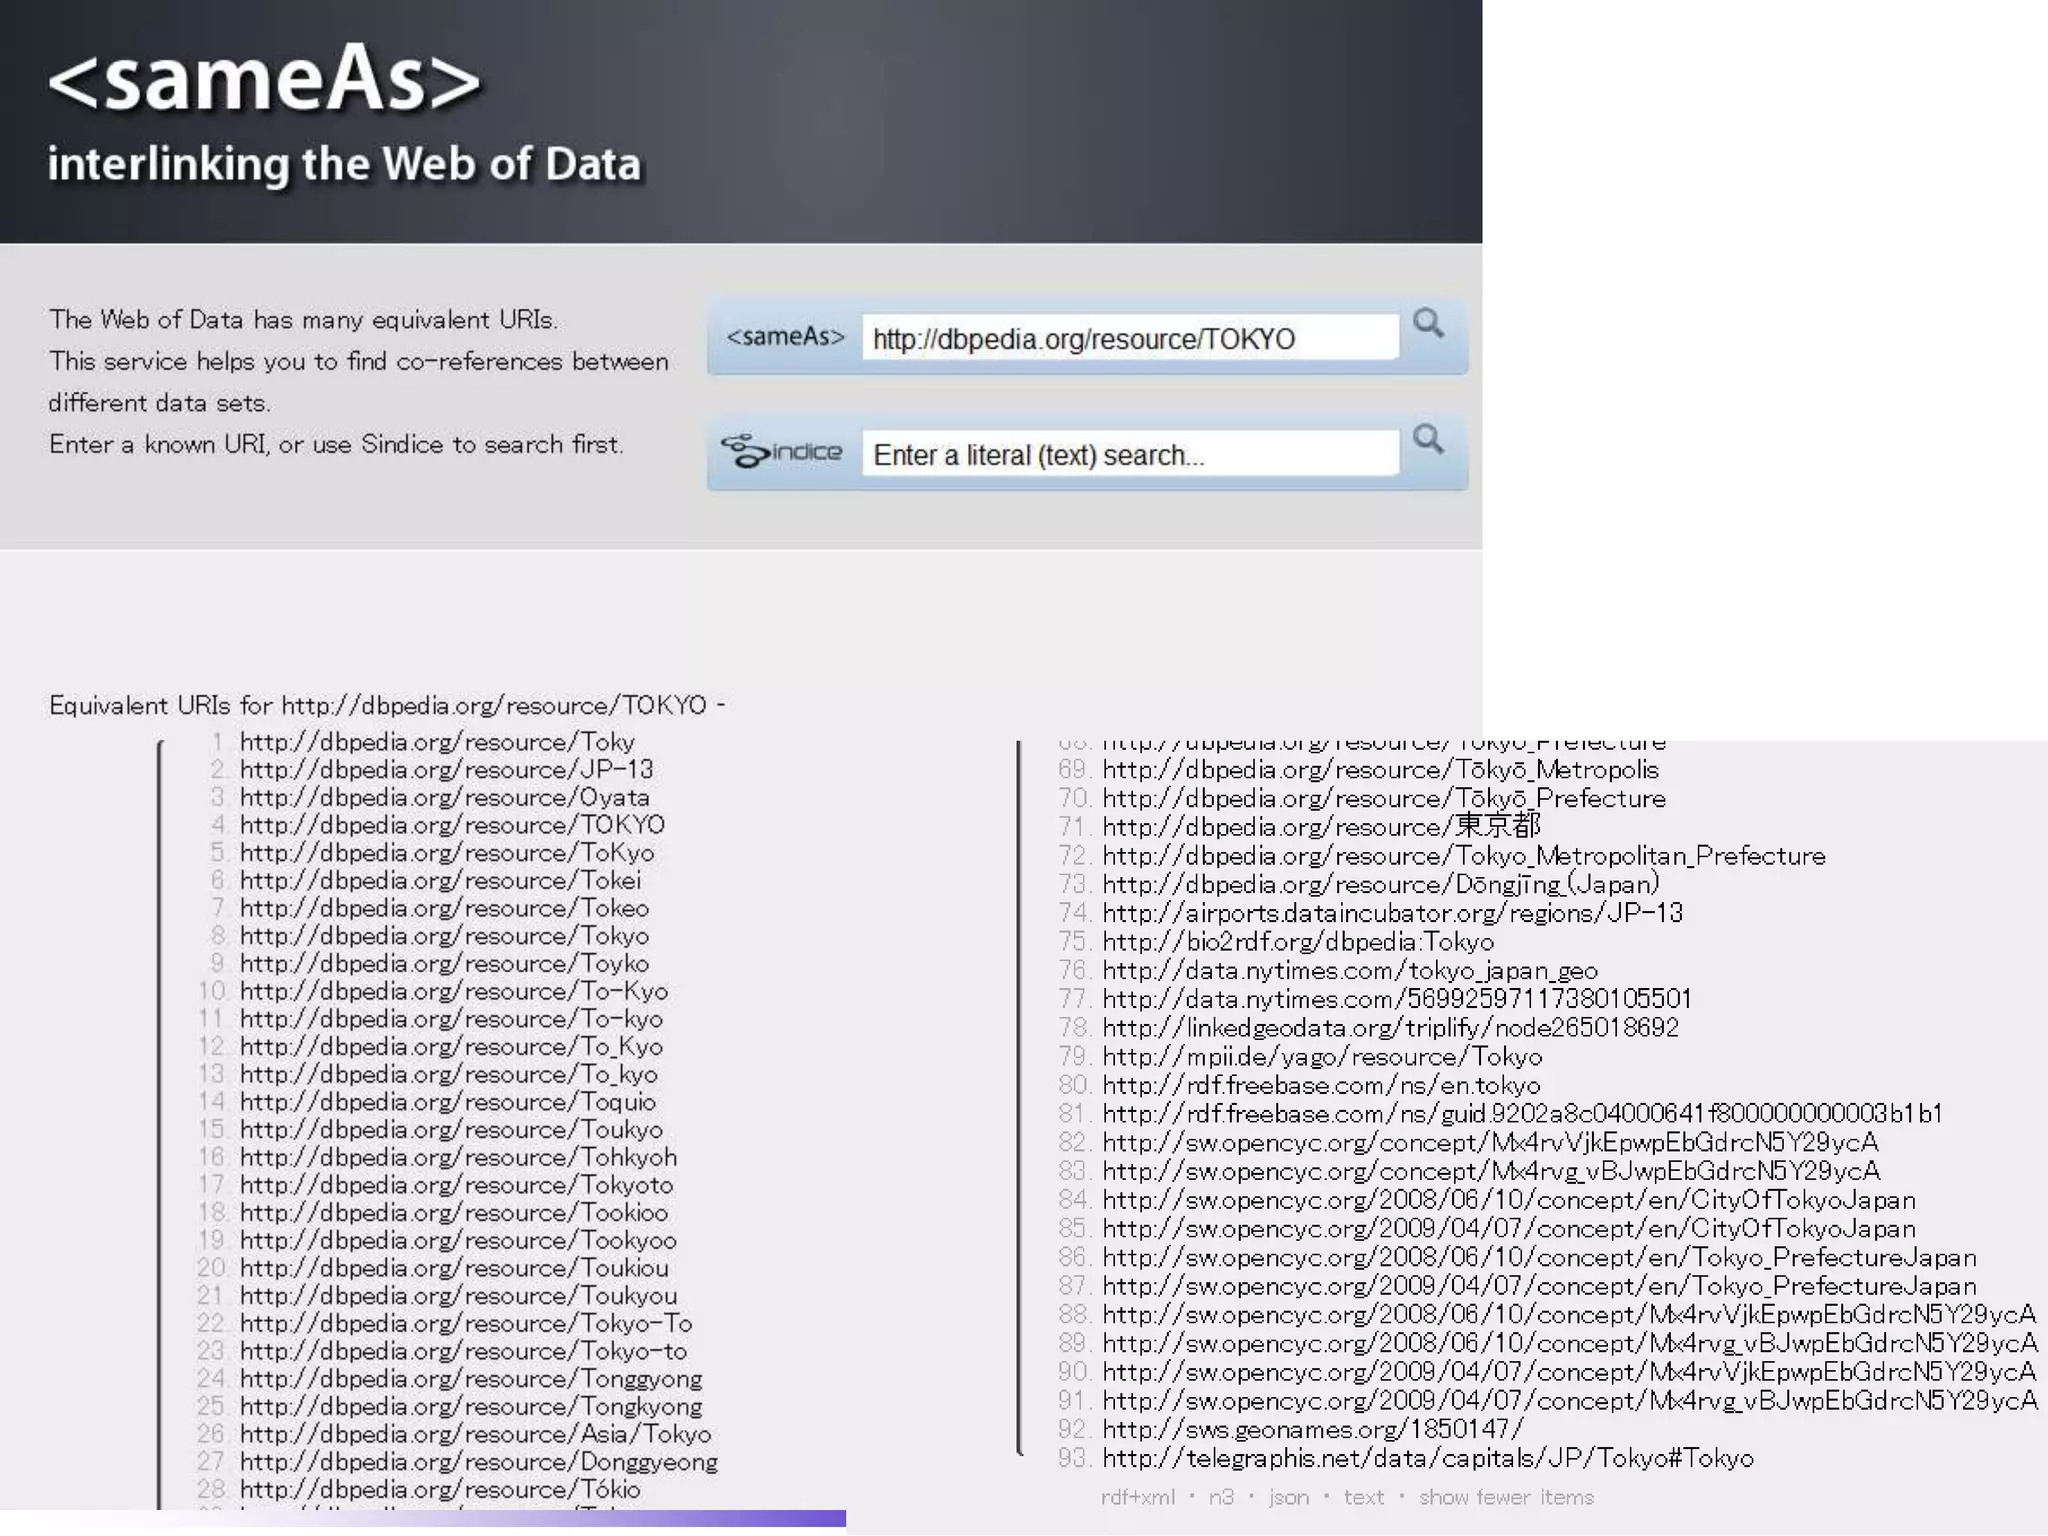Focus the literal text search box
The width and height of the screenshot is (2048, 1536).
[1130, 455]
